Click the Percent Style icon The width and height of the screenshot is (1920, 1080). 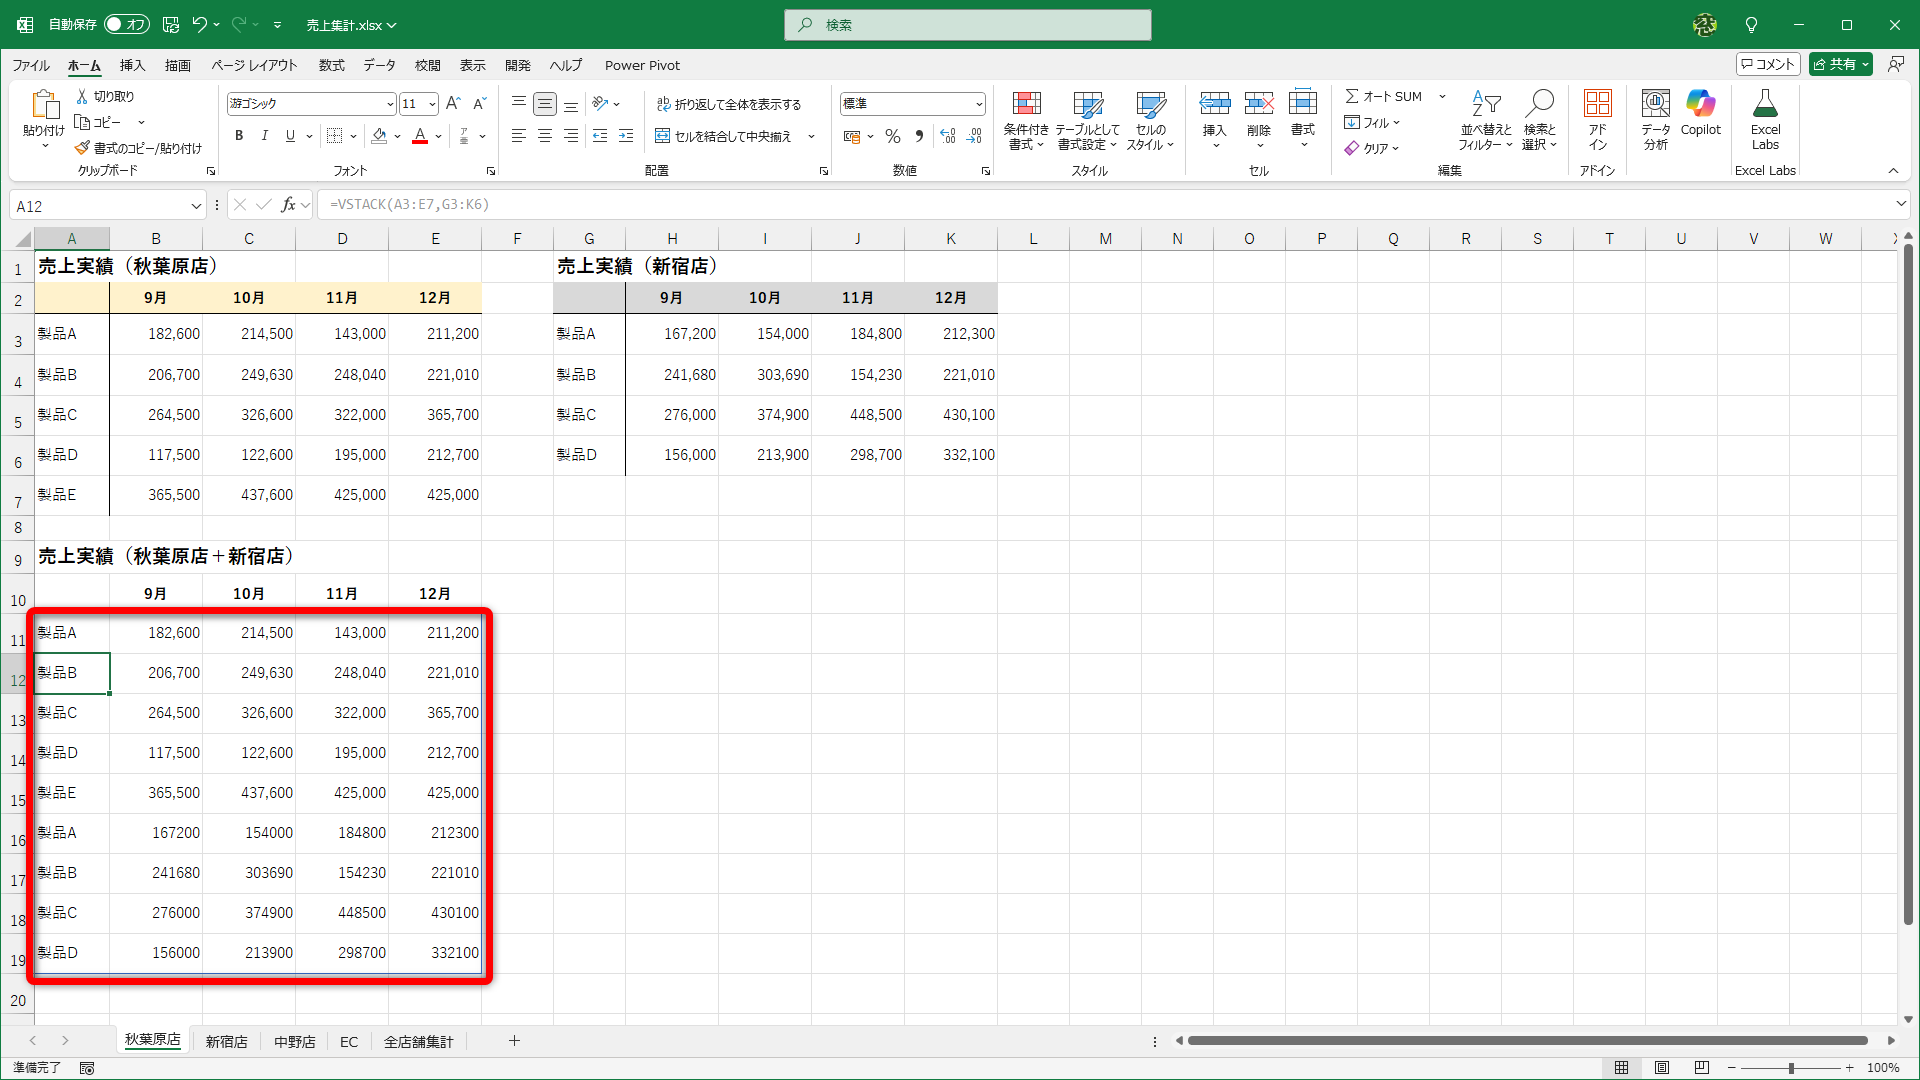[x=893, y=136]
